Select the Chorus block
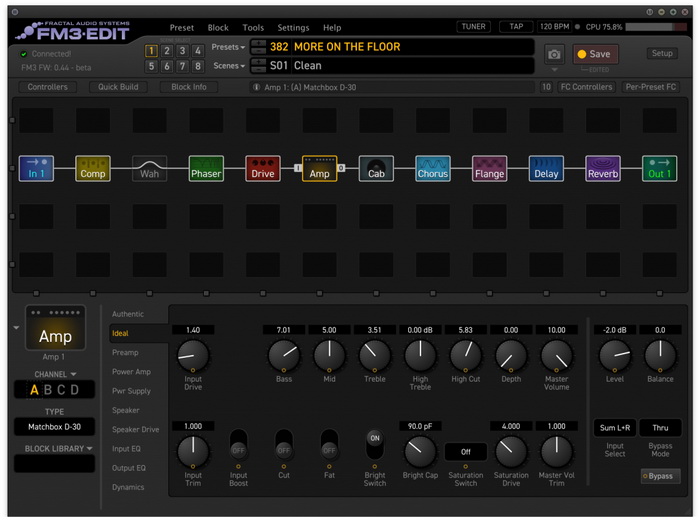Screen dimensions: 700x526 point(433,168)
